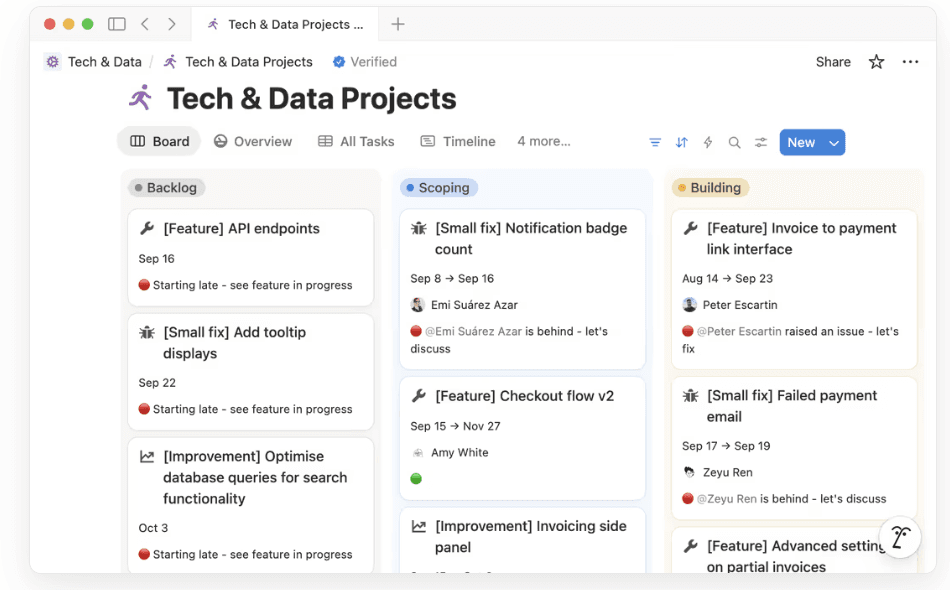Screen dimensions: 950x590
Task: Open the "[Feature] API endpoints" card
Action: pos(250,228)
